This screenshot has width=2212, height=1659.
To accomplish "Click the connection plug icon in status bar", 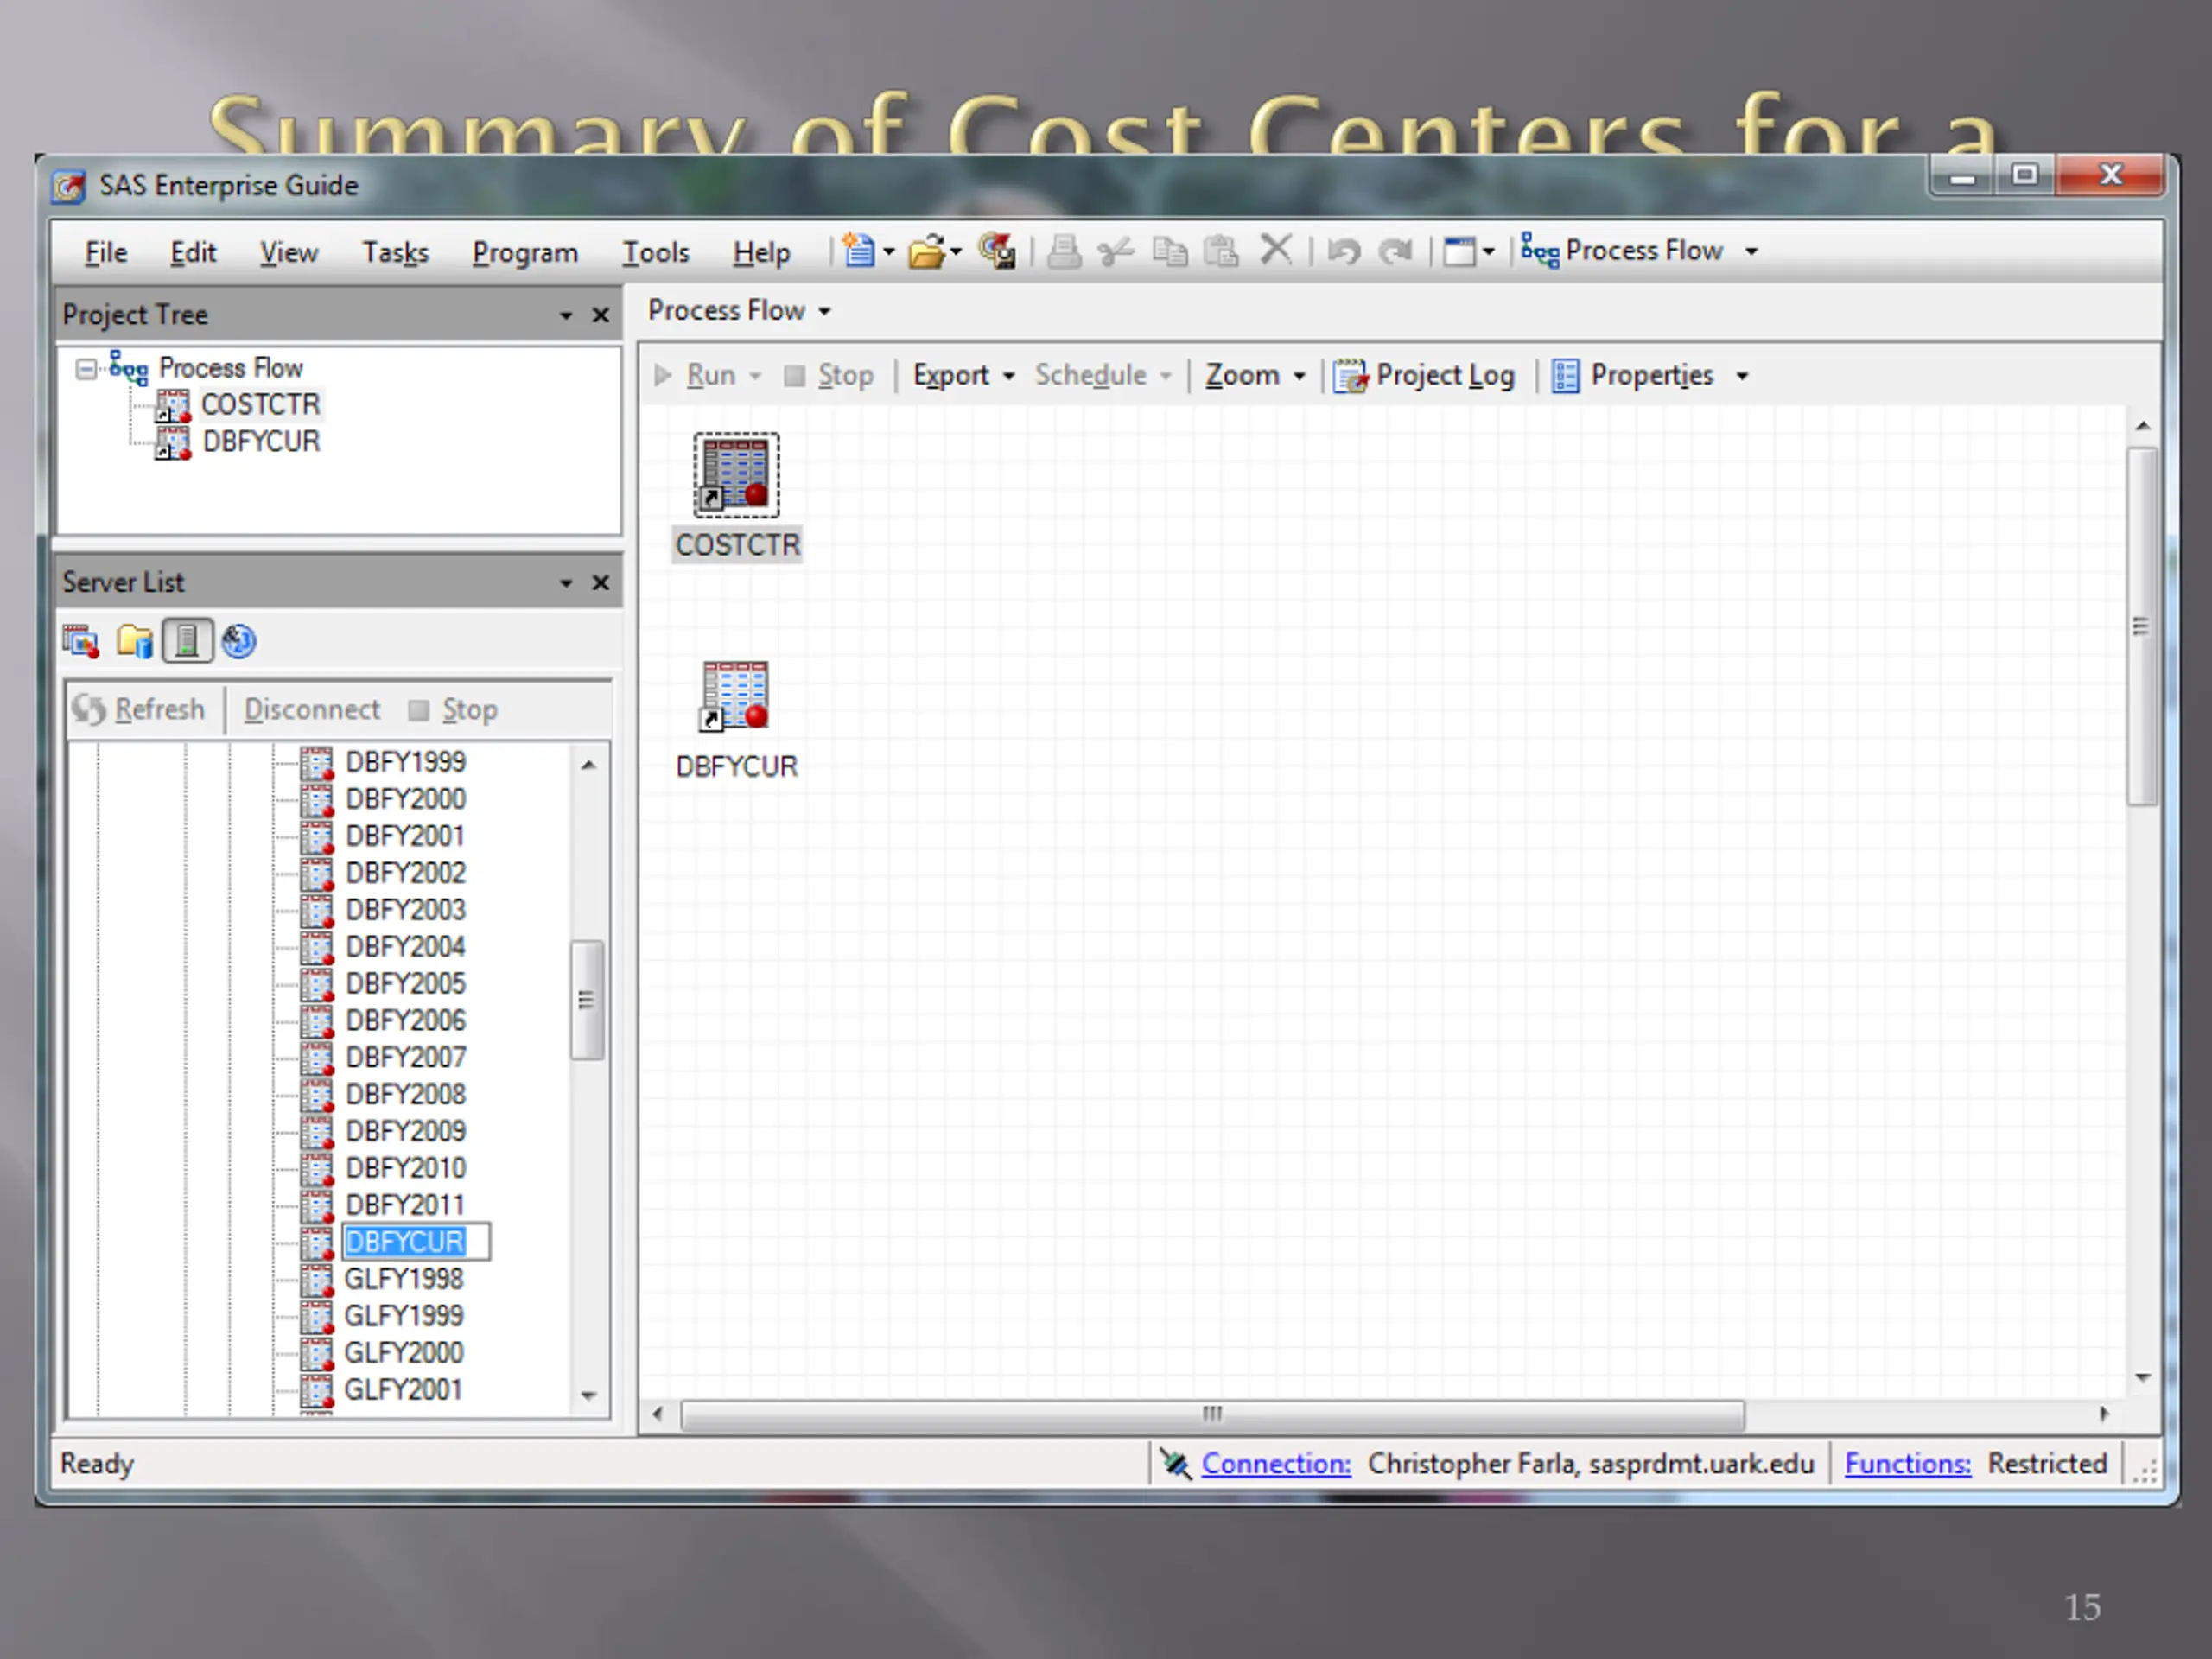I will [x=1175, y=1464].
